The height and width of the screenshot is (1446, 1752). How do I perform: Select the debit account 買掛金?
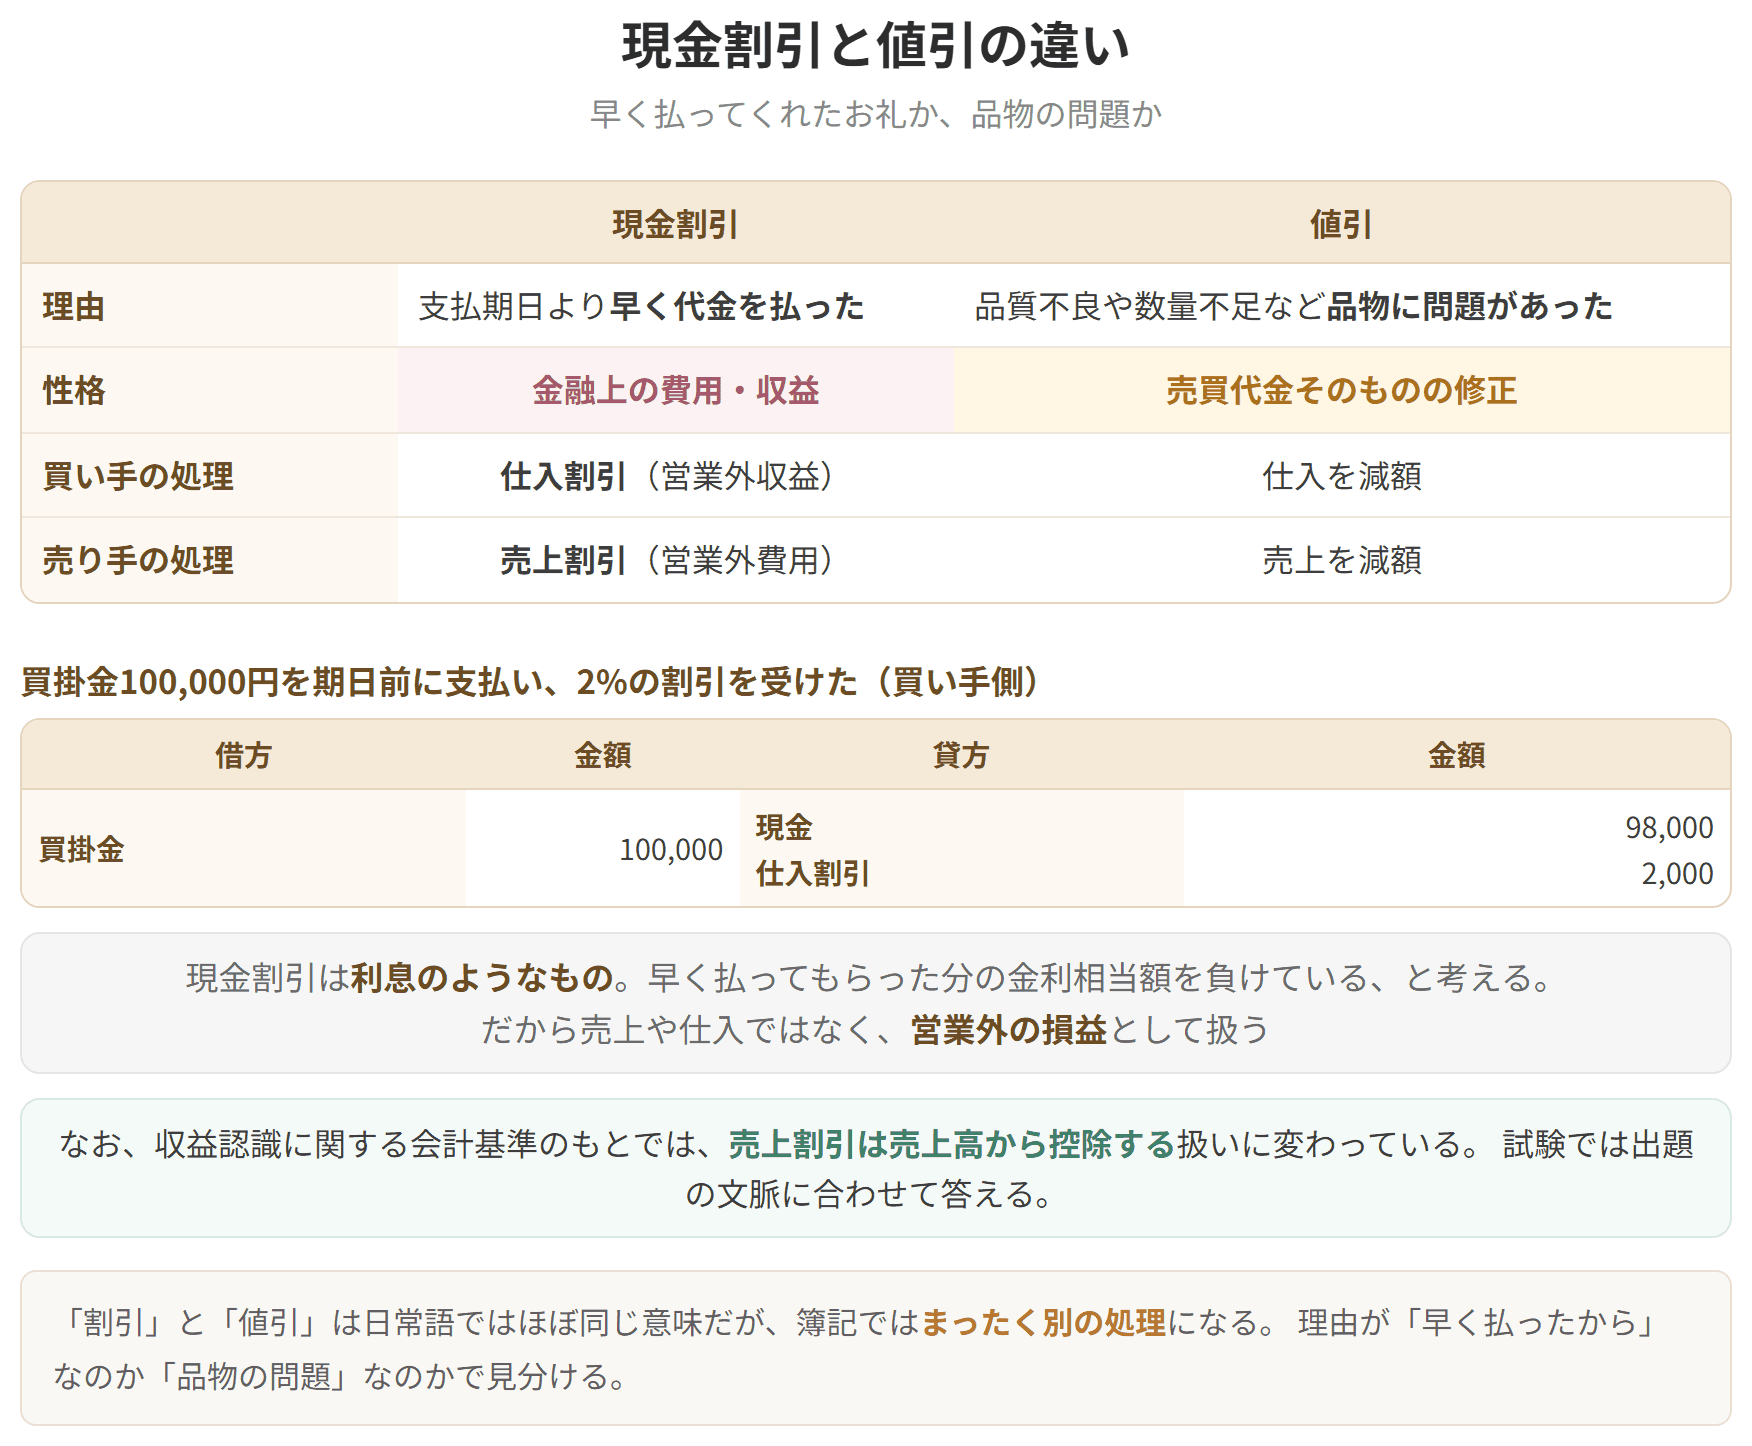(x=81, y=850)
